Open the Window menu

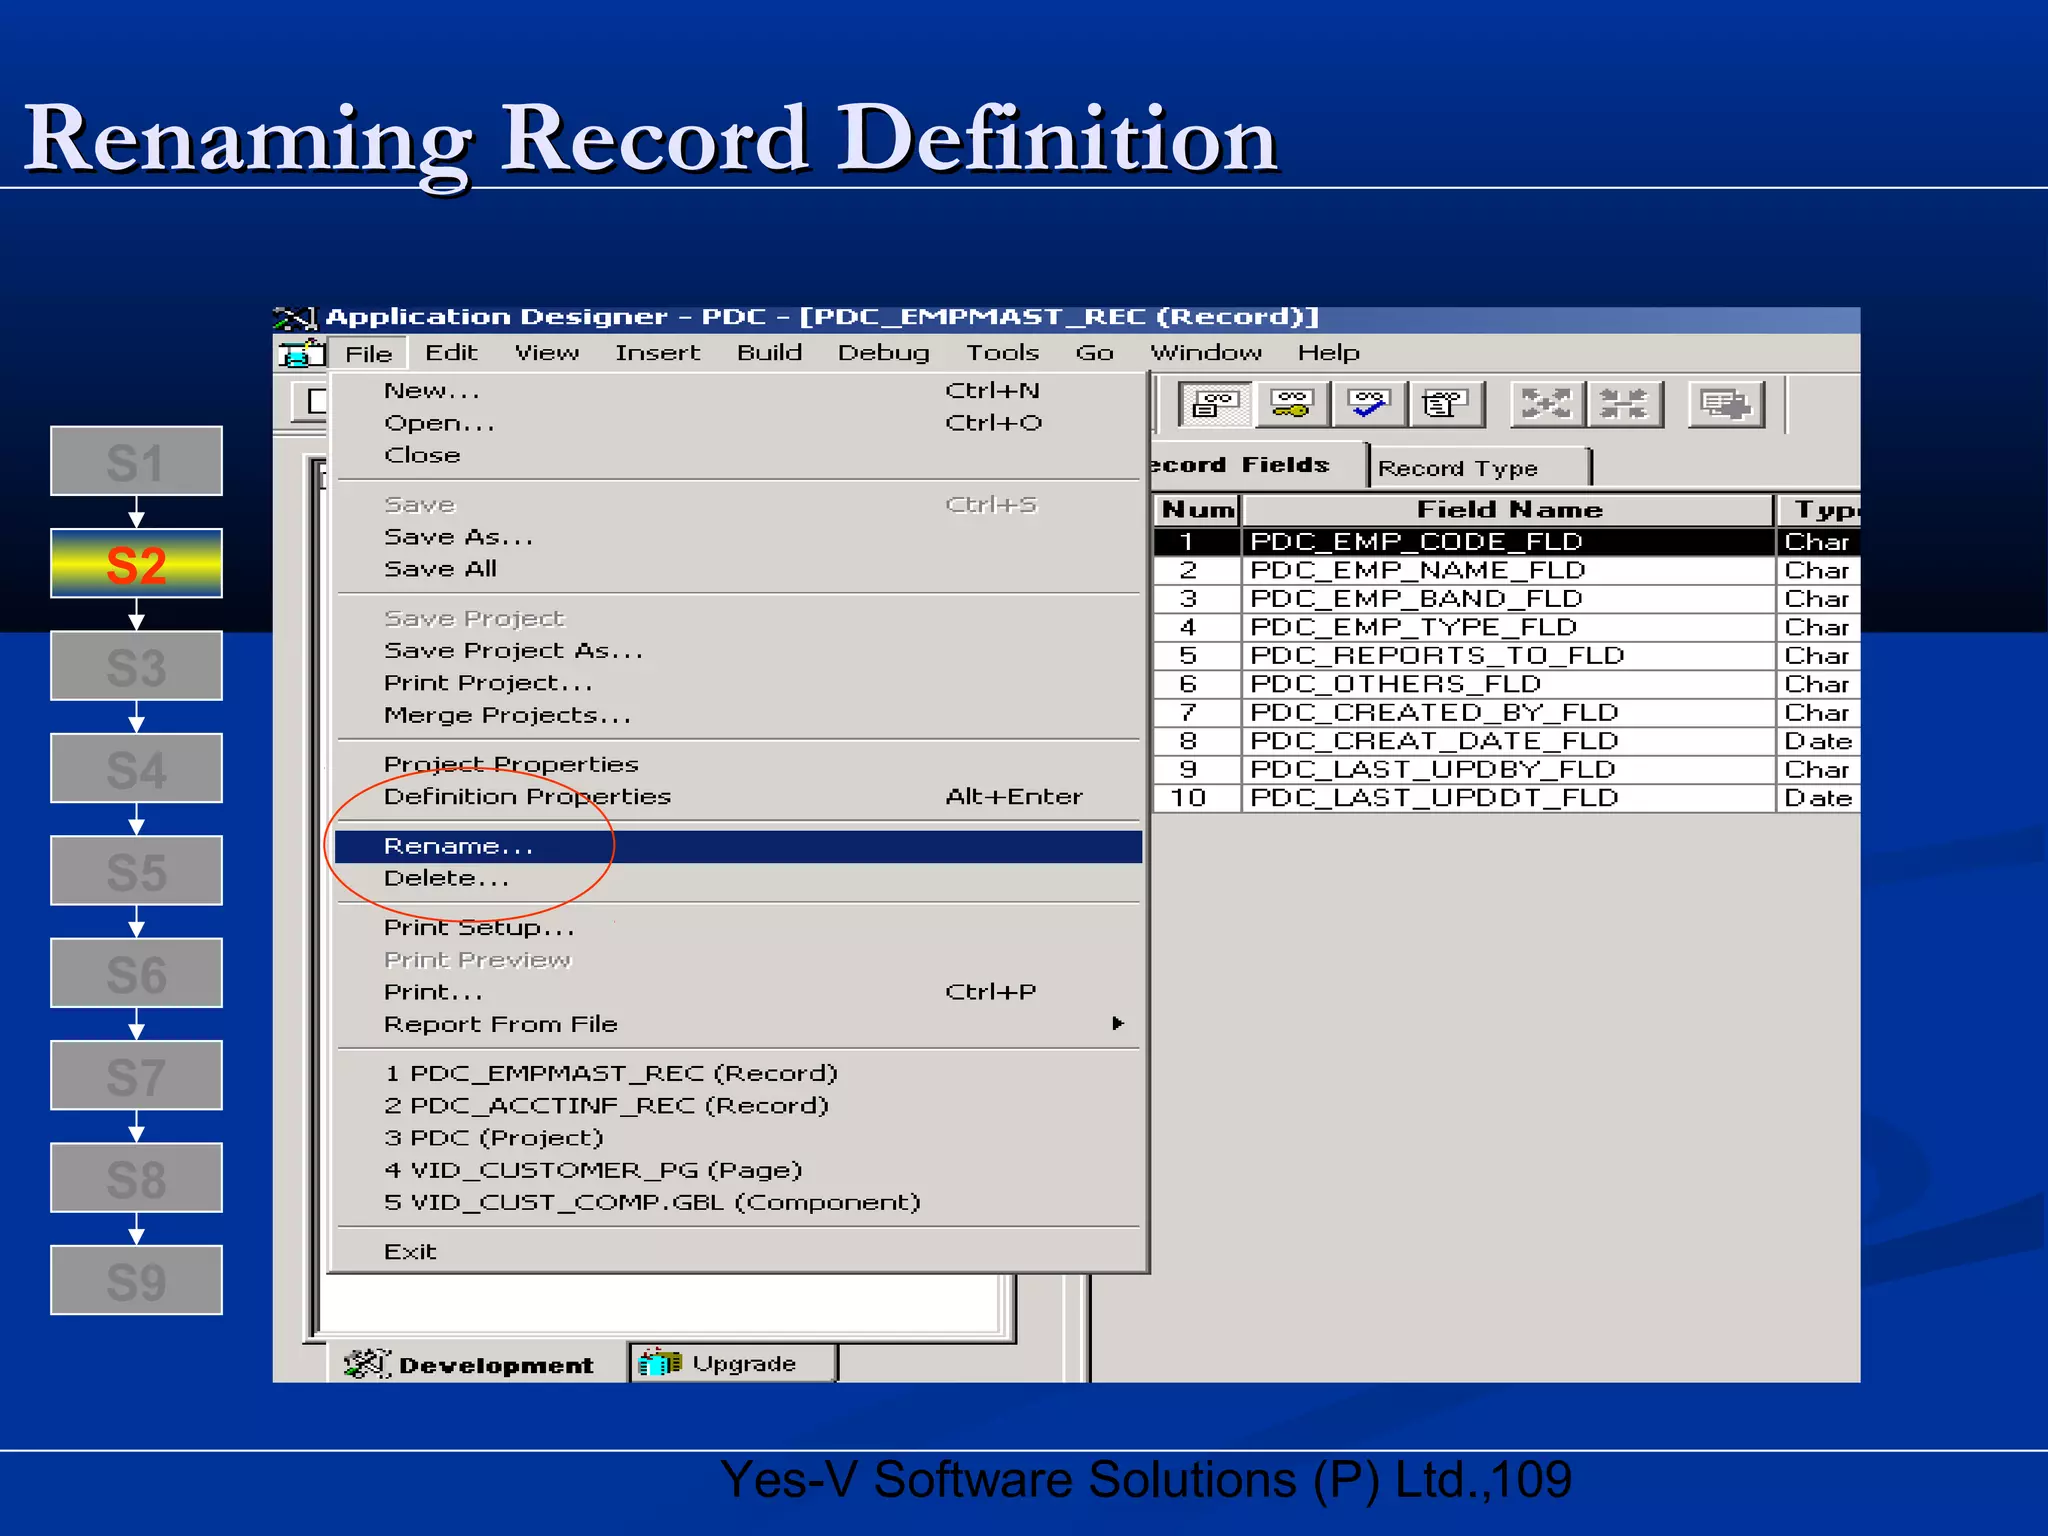point(1206,353)
